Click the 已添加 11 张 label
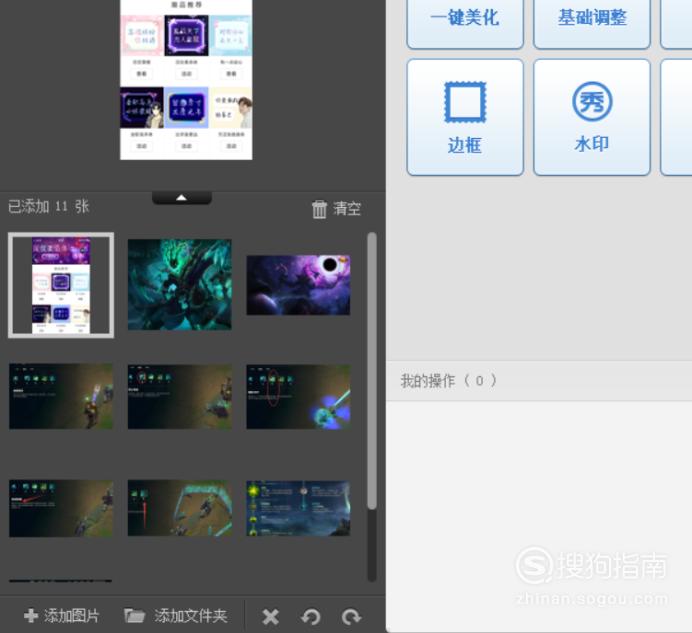Screen dimensions: 692x633 [x=49, y=207]
